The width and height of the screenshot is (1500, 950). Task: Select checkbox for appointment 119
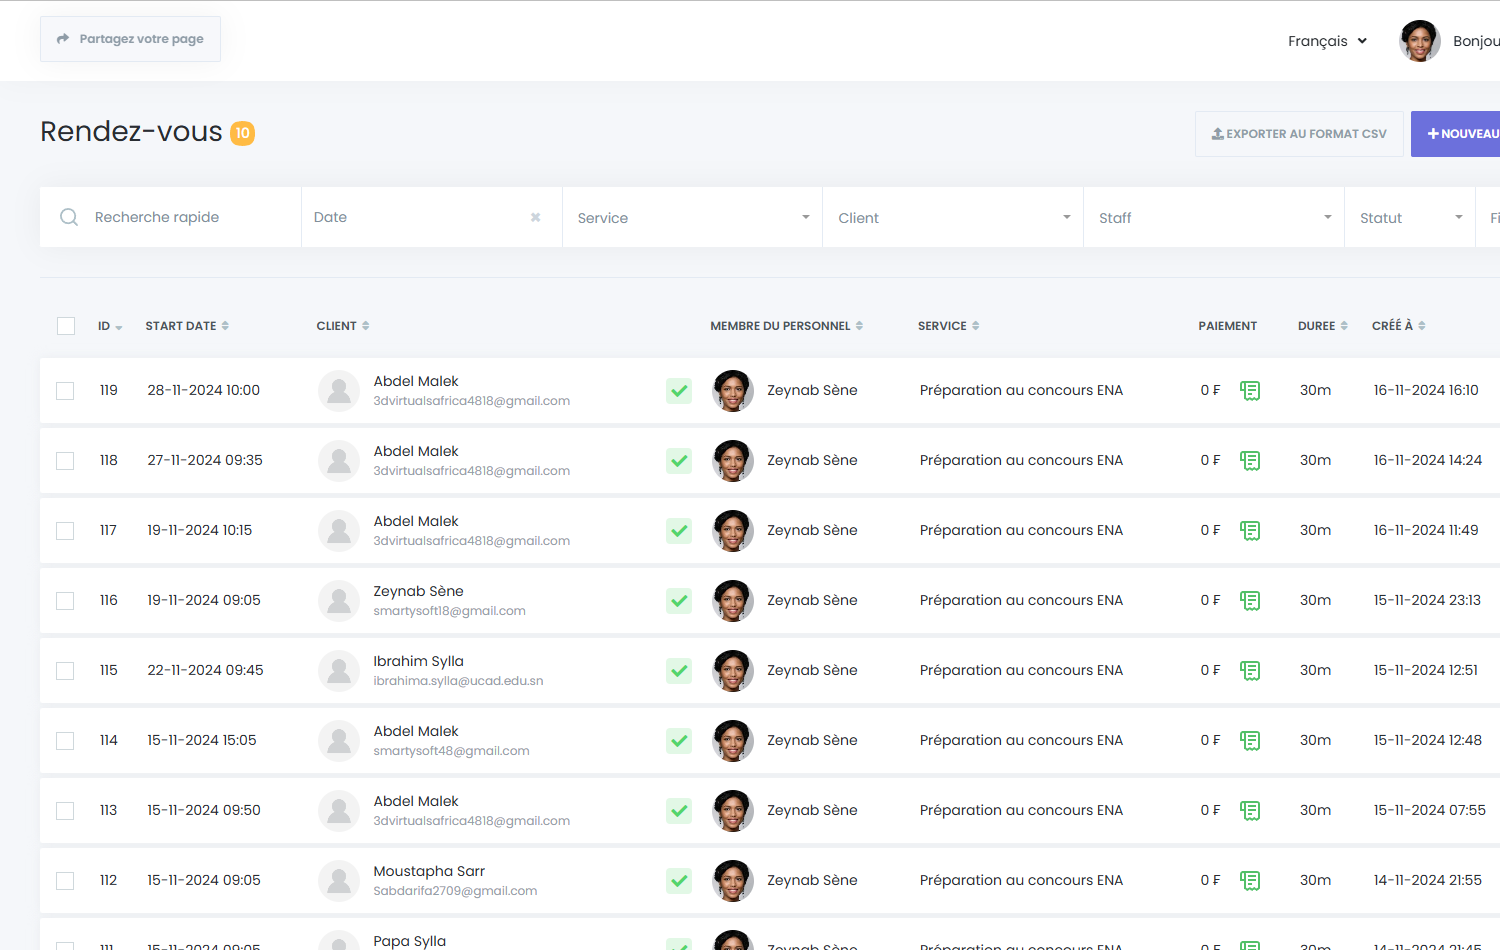click(66, 391)
